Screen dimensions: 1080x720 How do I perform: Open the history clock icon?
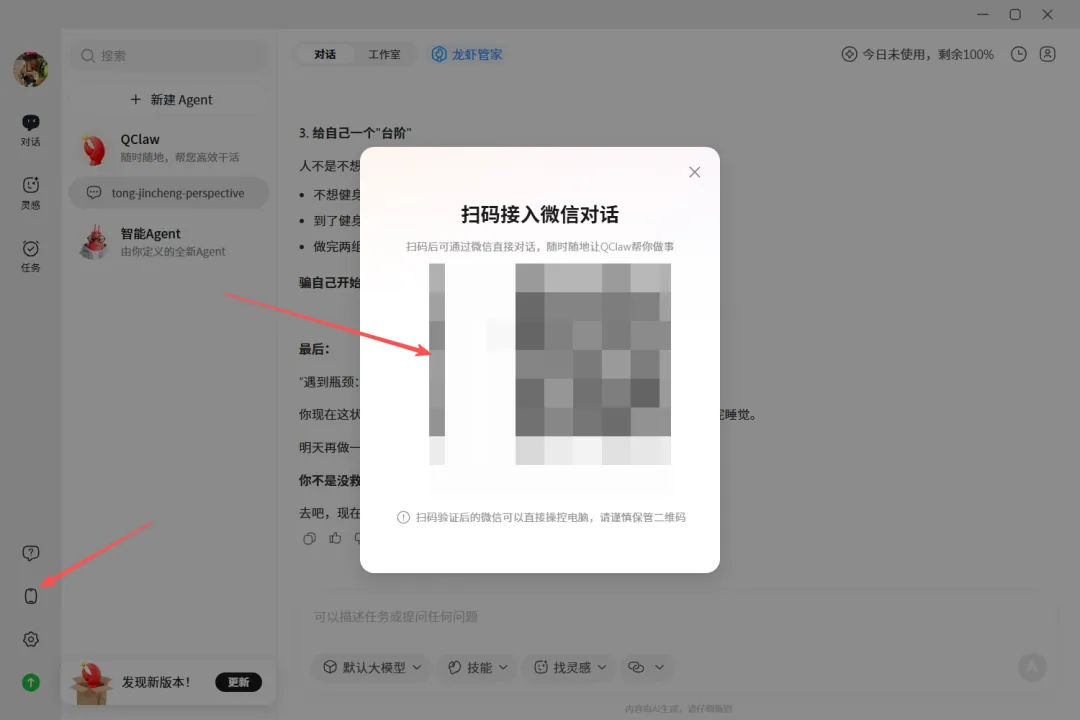(1018, 54)
